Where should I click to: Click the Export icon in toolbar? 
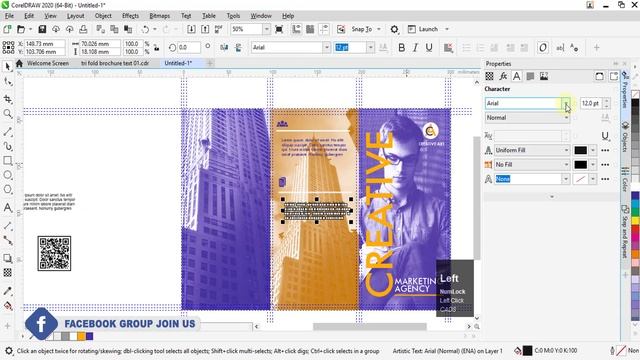coord(205,29)
